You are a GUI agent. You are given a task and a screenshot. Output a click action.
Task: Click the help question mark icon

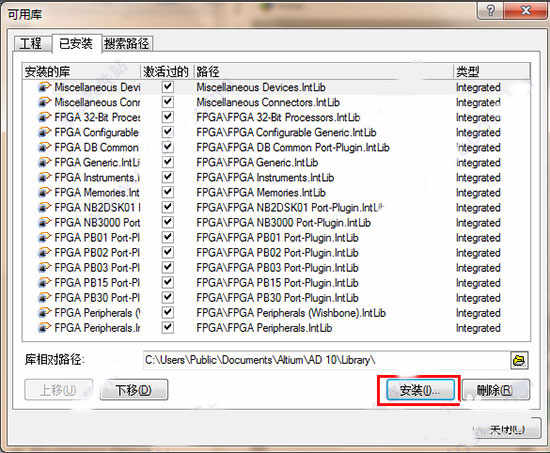490,11
